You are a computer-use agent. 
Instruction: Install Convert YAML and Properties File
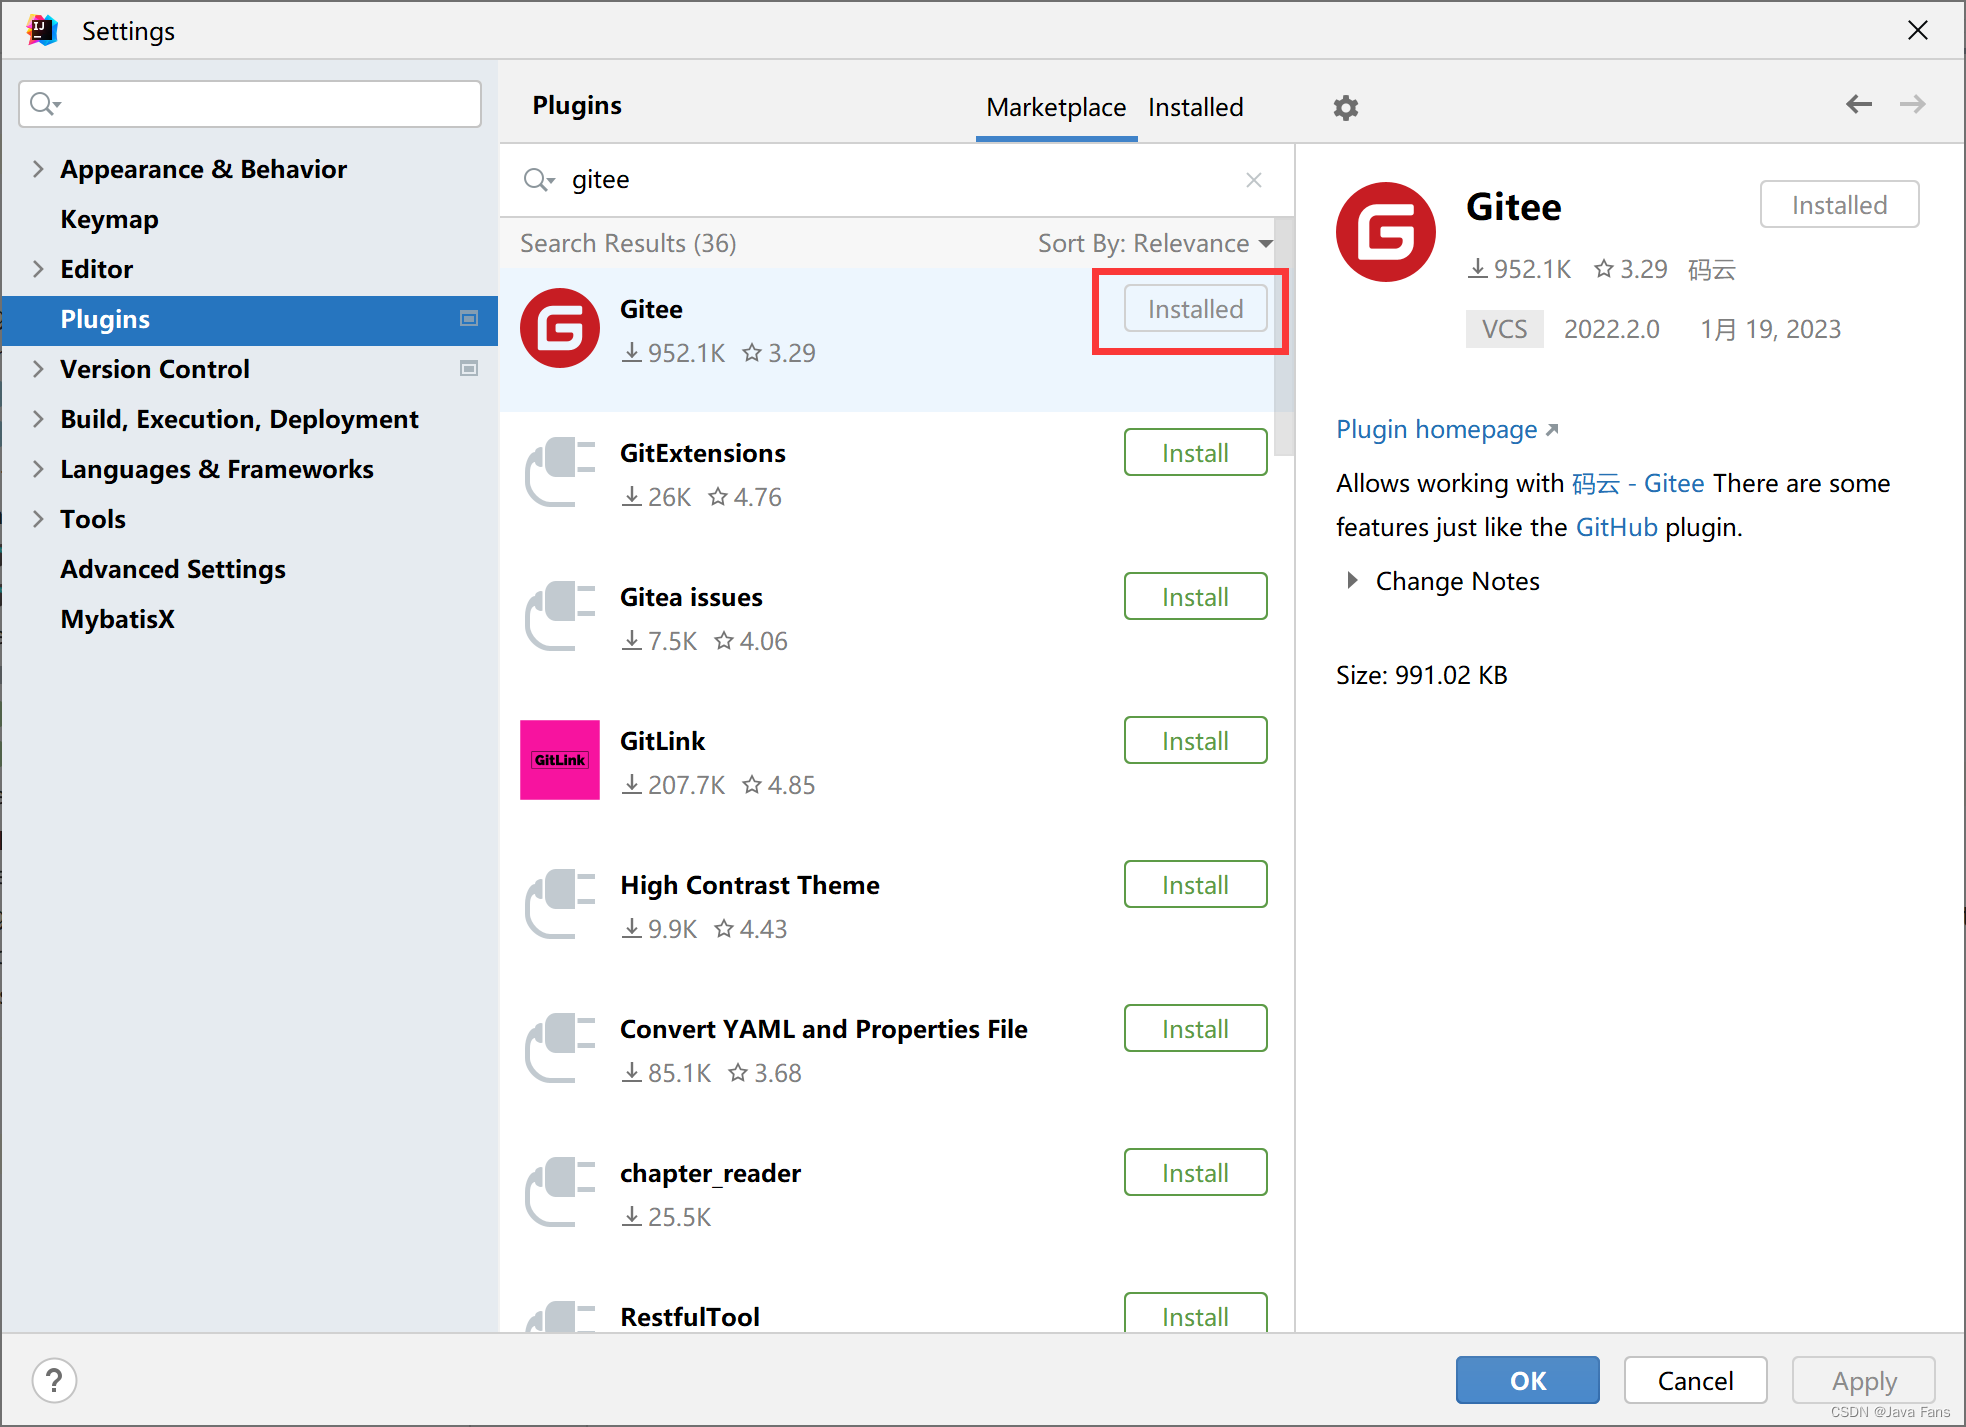(x=1195, y=1029)
